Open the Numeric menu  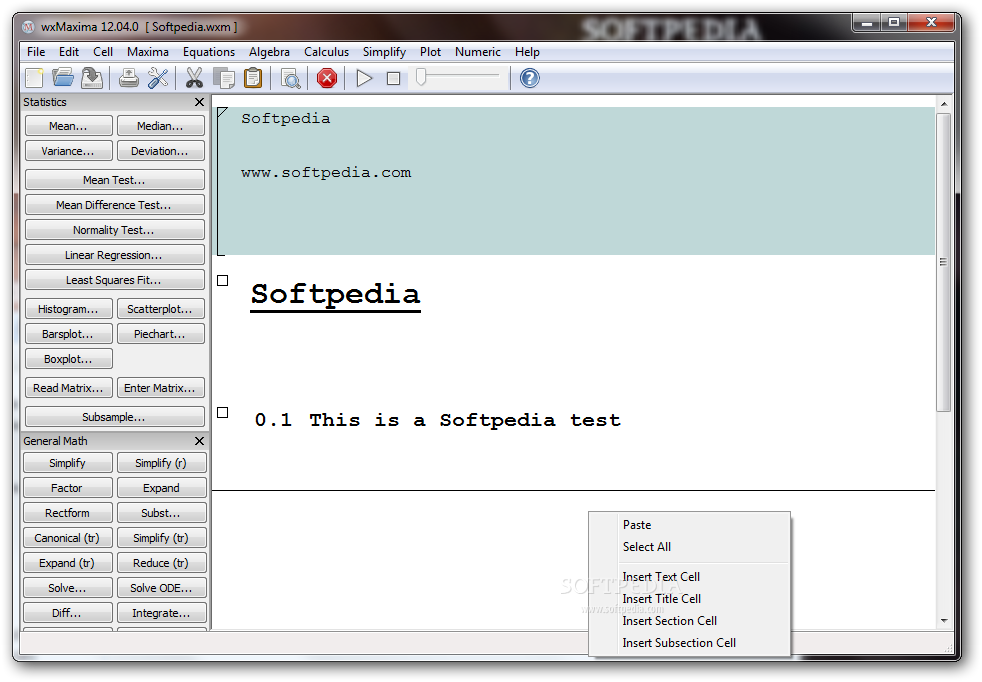pyautogui.click(x=478, y=52)
